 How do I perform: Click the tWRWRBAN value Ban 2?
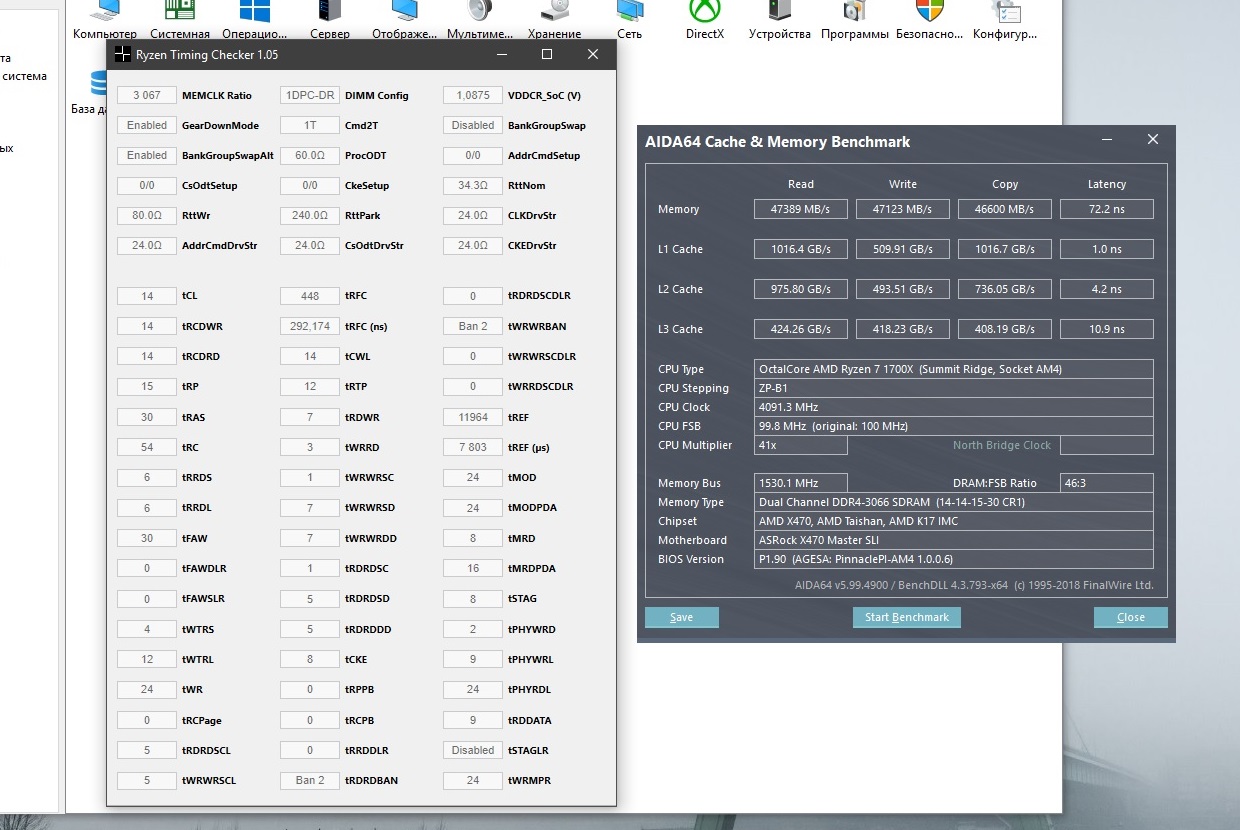(x=473, y=326)
